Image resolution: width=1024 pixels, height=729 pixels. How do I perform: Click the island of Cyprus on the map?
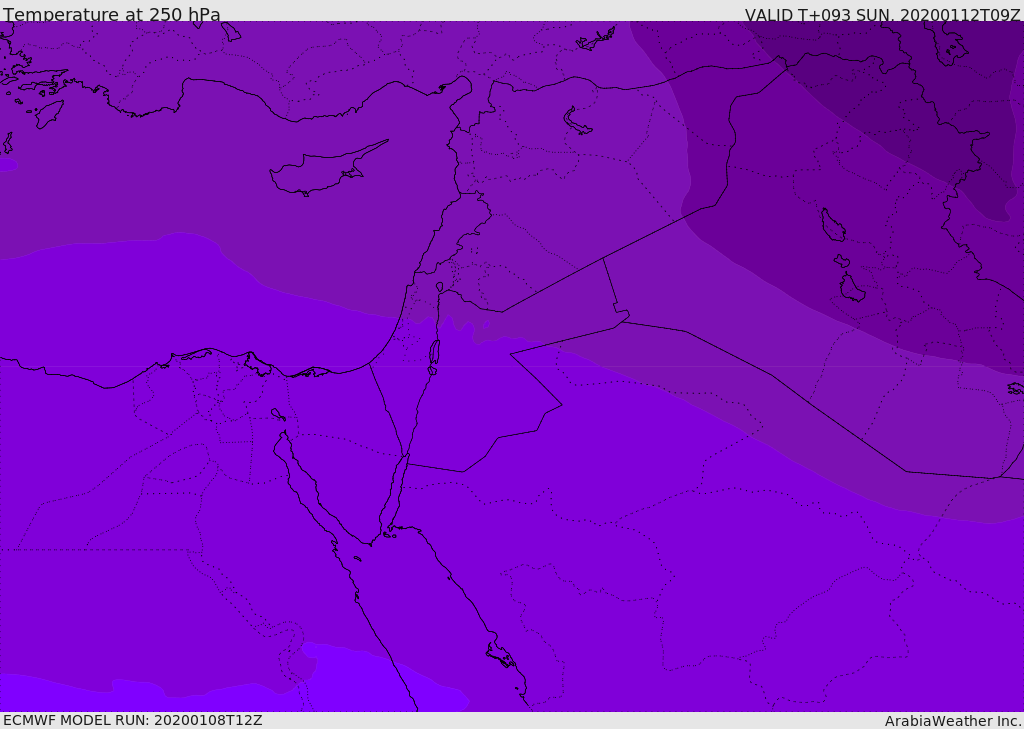328,168
